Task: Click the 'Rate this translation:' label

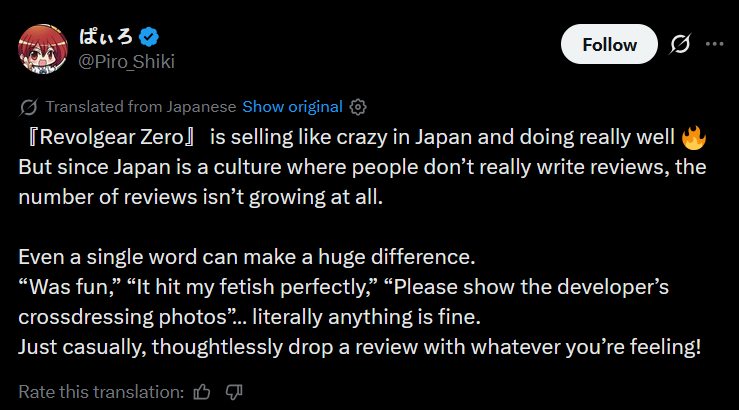Action: point(101,391)
